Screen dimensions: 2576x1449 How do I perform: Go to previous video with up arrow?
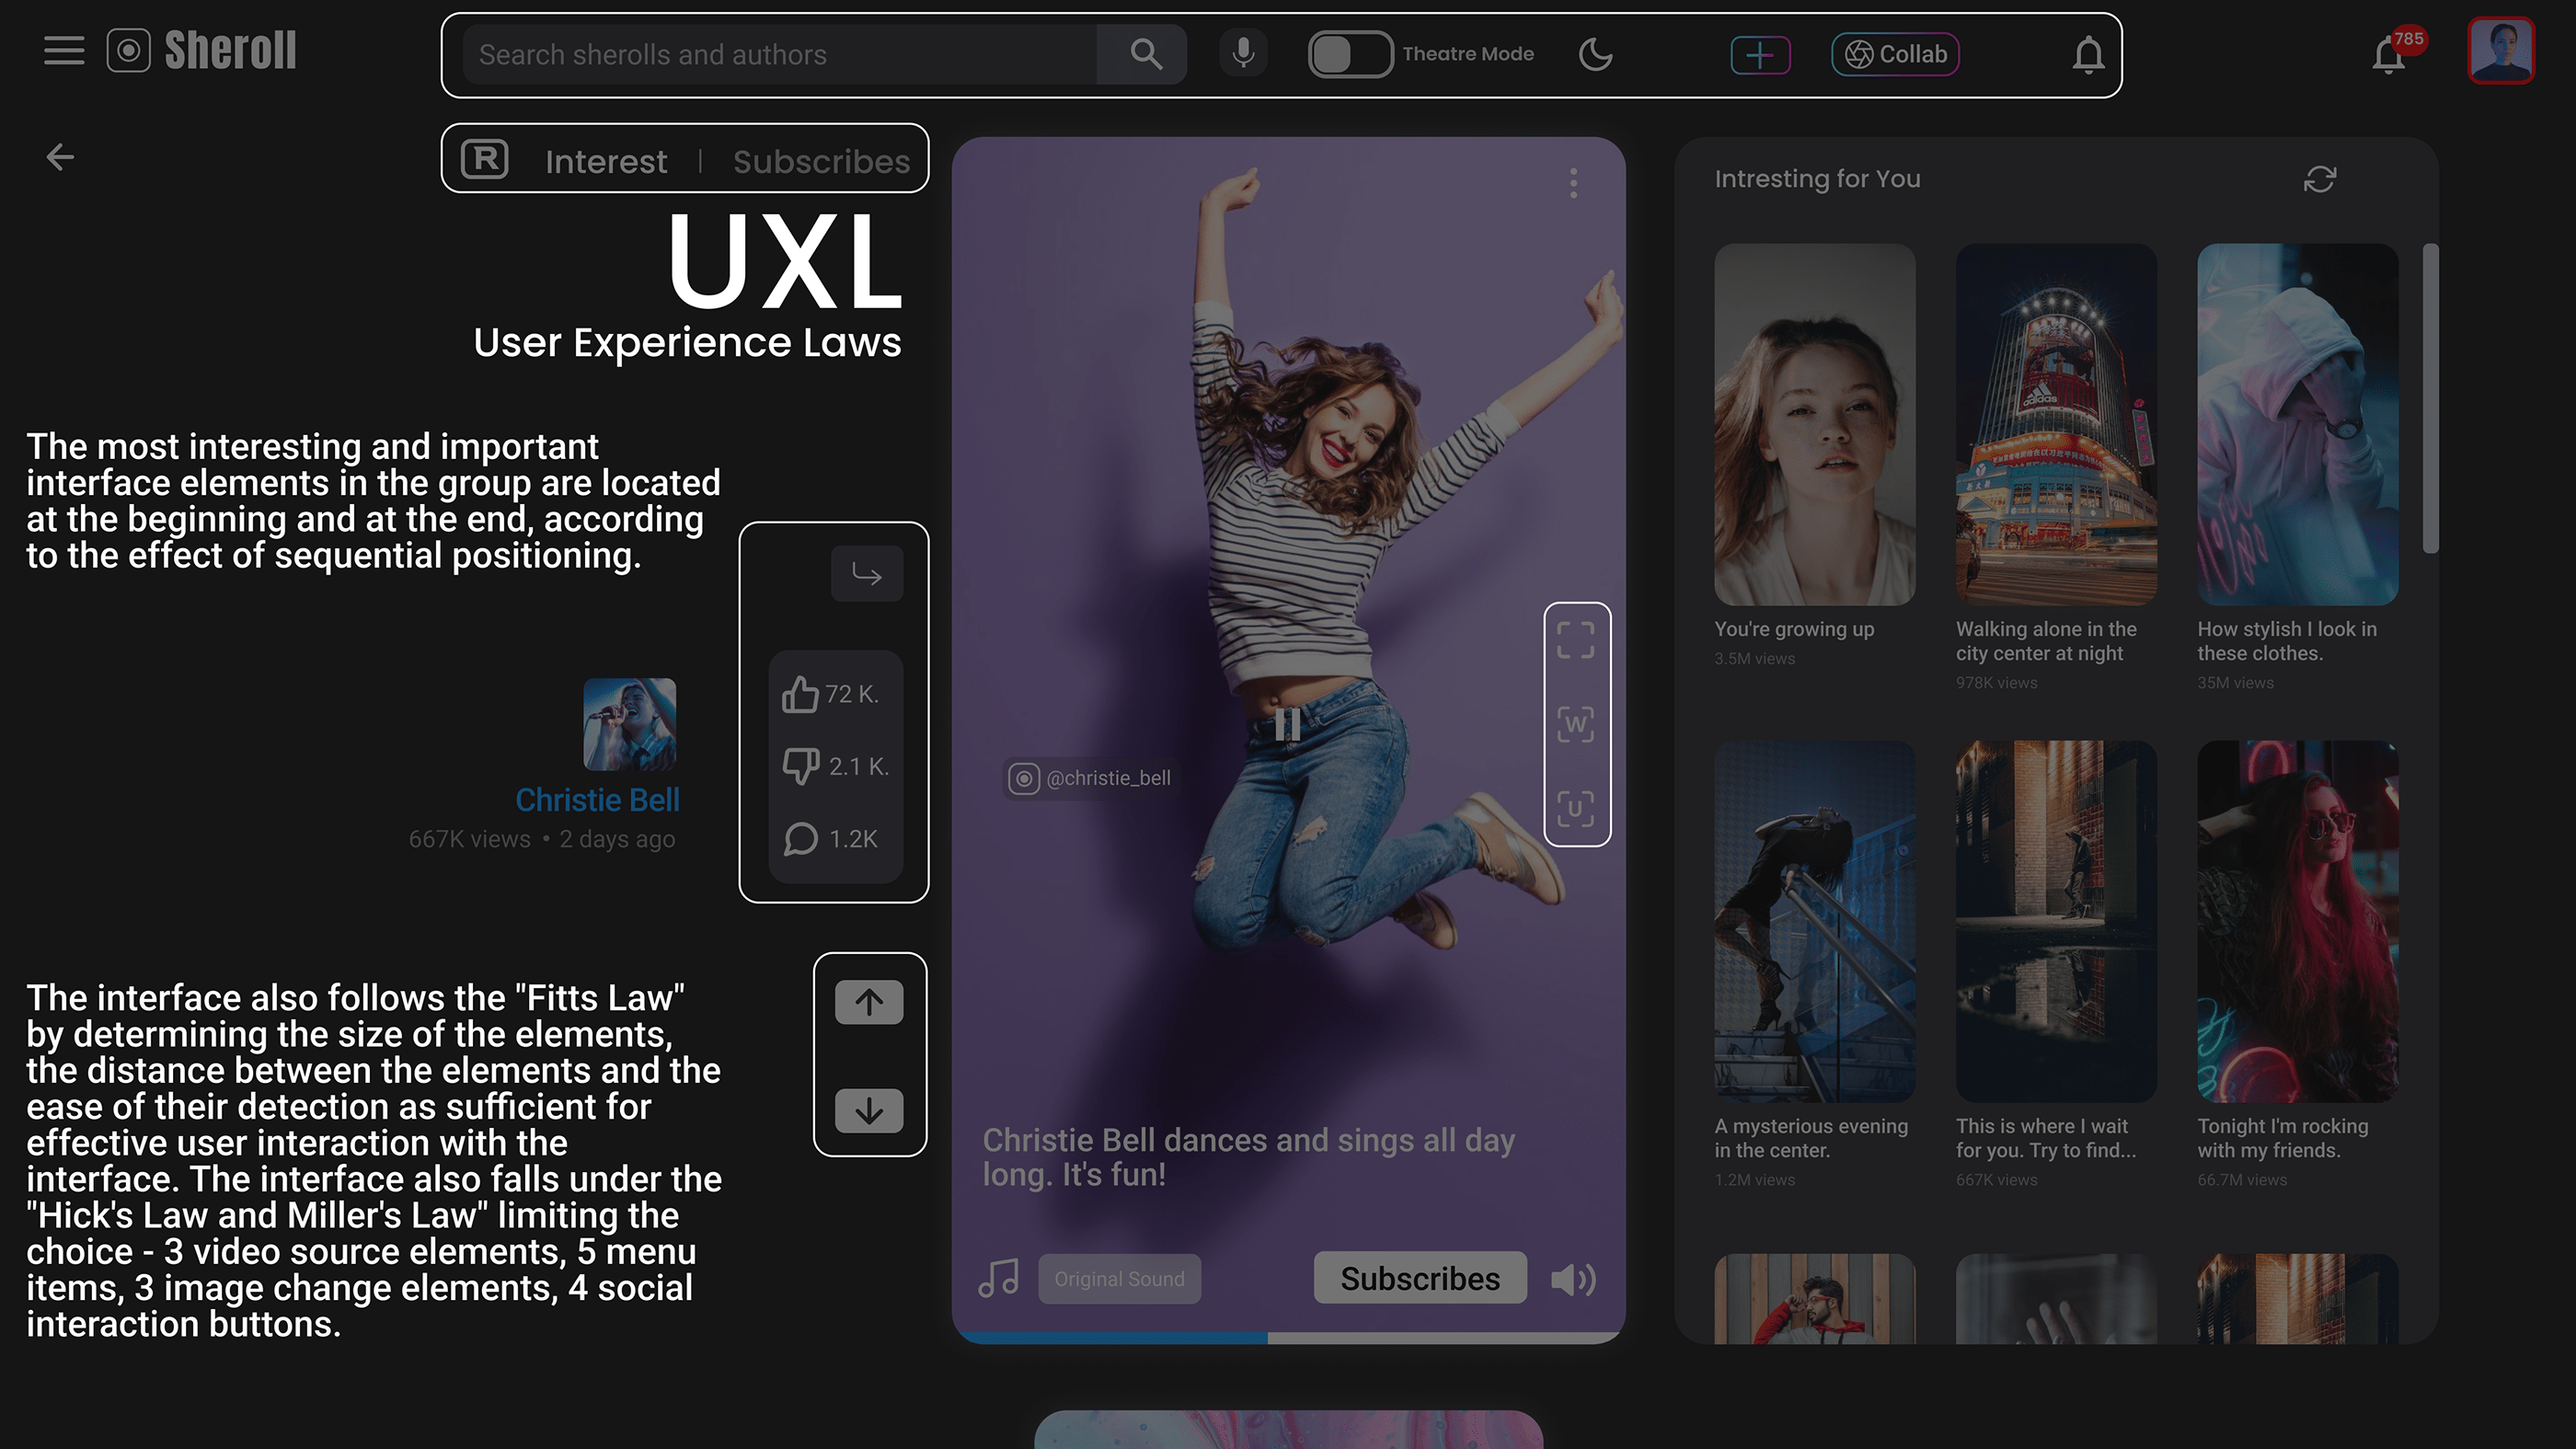click(869, 1002)
